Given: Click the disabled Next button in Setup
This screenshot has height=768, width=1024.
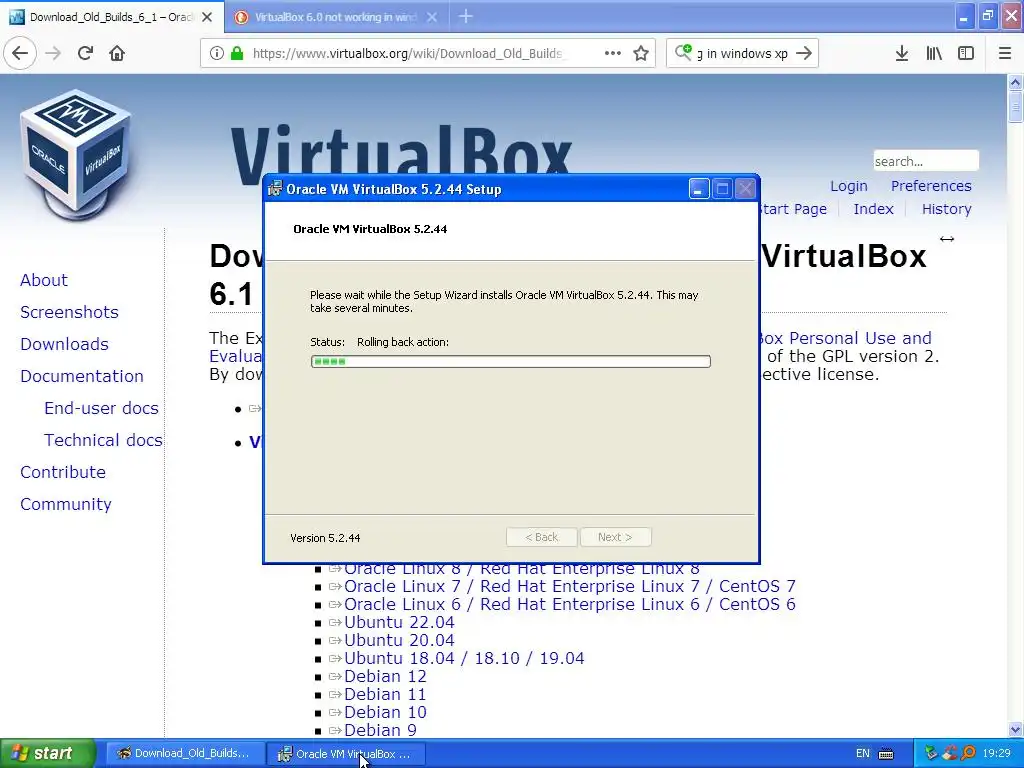Looking at the screenshot, I should point(615,537).
